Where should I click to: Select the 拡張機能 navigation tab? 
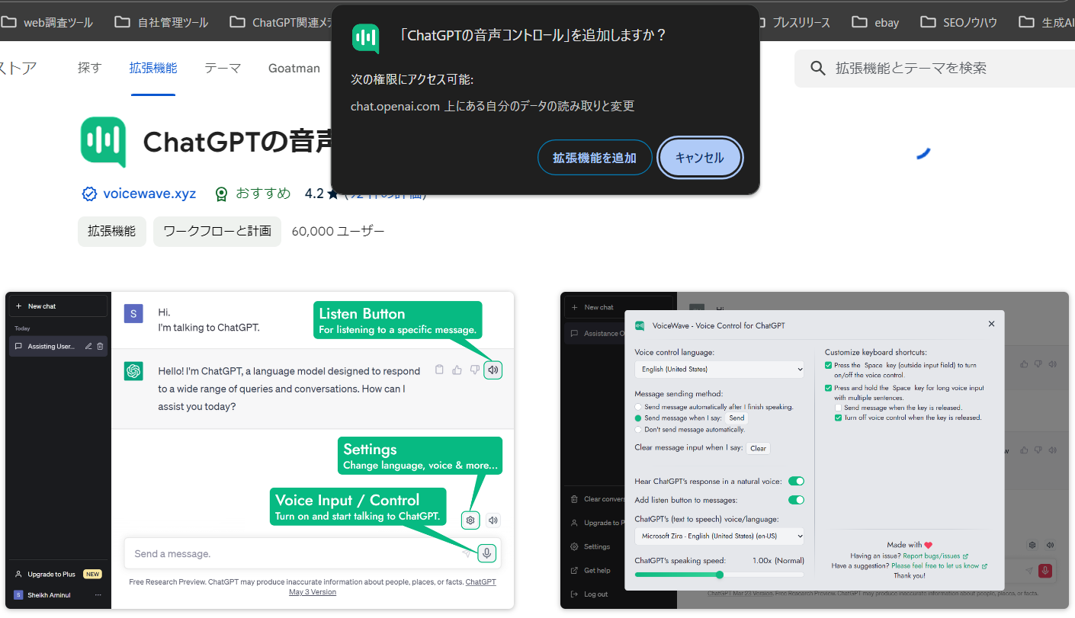[153, 68]
